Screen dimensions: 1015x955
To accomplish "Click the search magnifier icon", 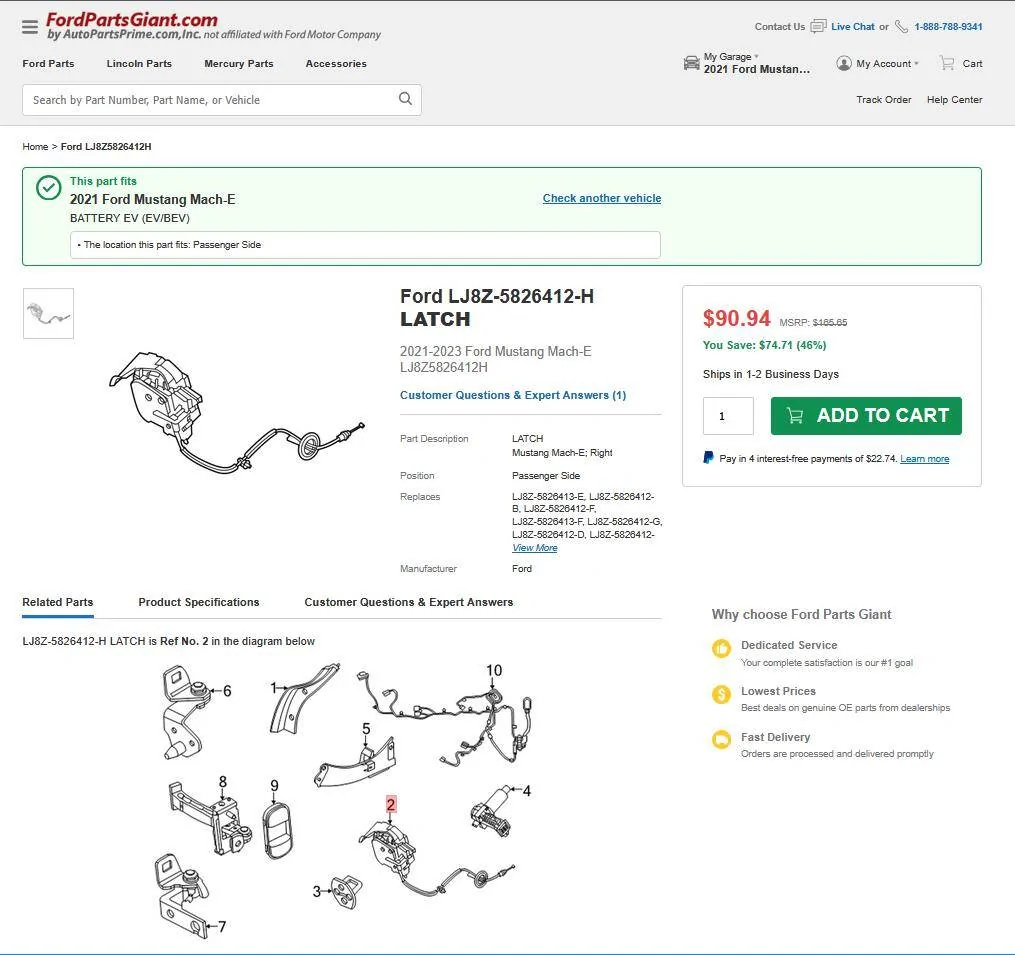I will click(x=405, y=99).
